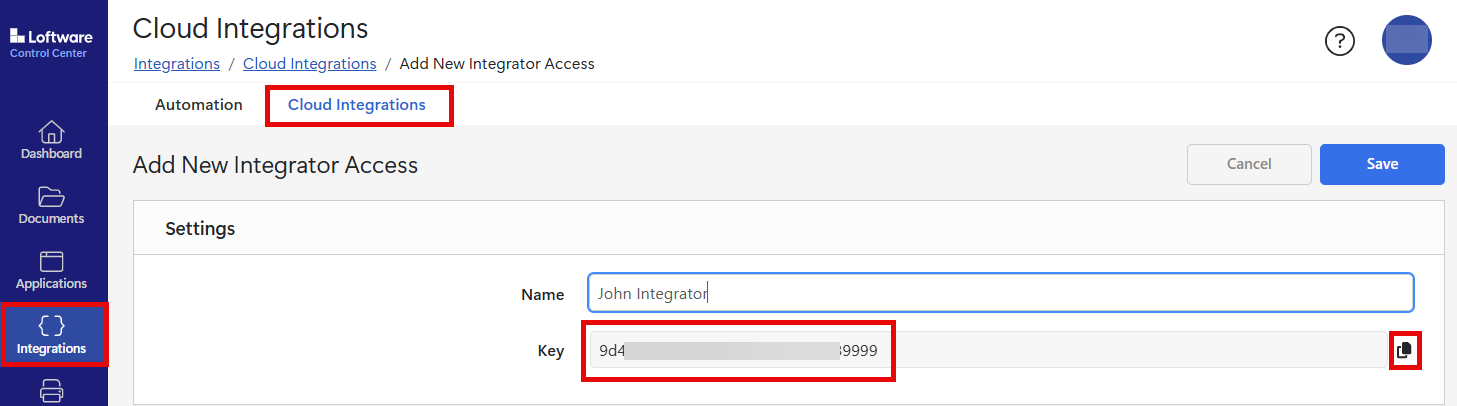The height and width of the screenshot is (406, 1457).
Task: Open help via the question mark icon
Action: [1339, 41]
